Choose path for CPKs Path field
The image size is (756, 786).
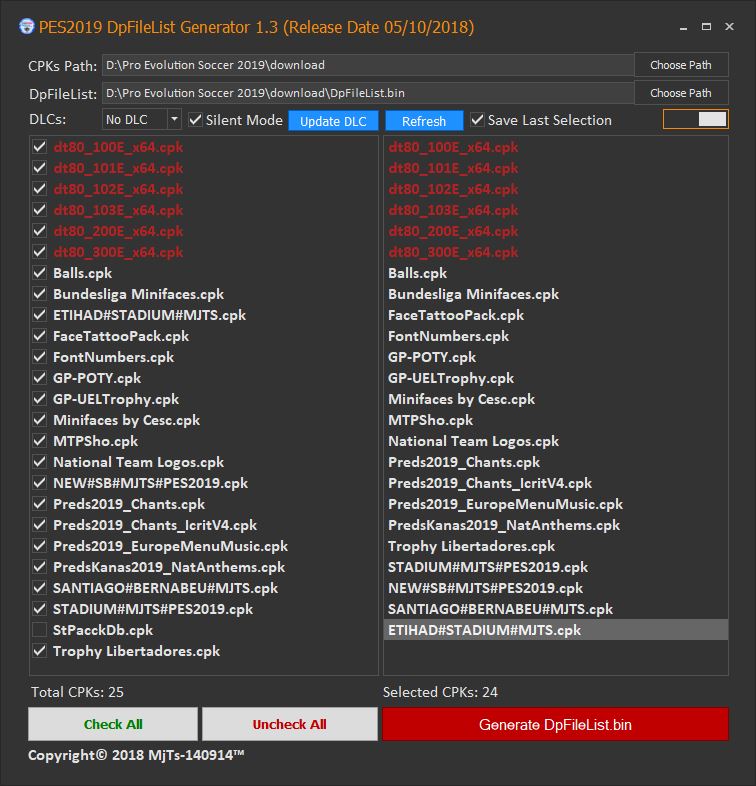(681, 65)
